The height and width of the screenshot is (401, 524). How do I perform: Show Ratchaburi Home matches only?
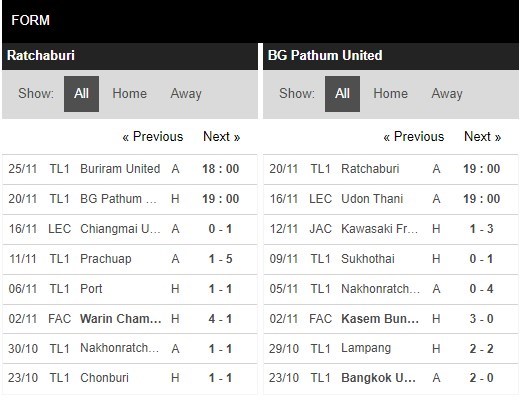(x=129, y=94)
